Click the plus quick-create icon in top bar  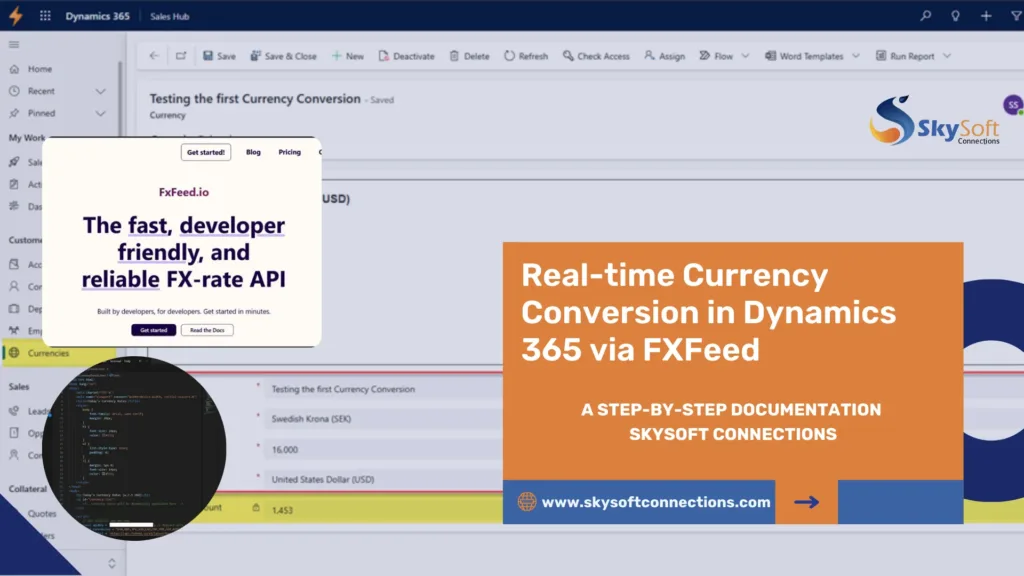click(x=986, y=16)
